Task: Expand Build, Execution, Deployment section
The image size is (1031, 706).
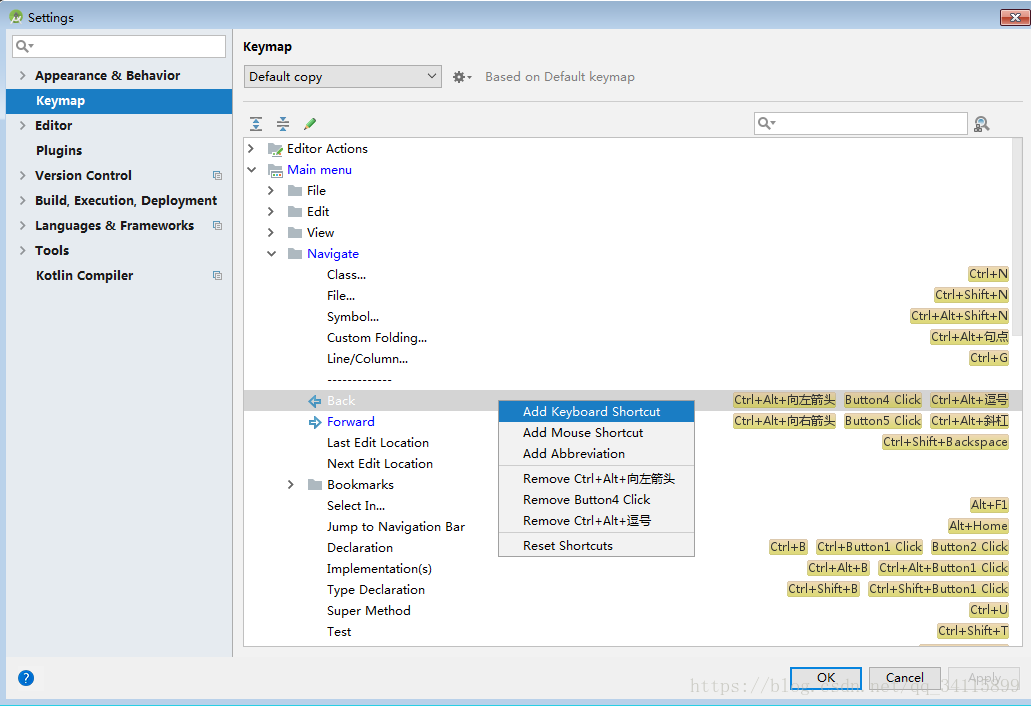Action: 22,200
